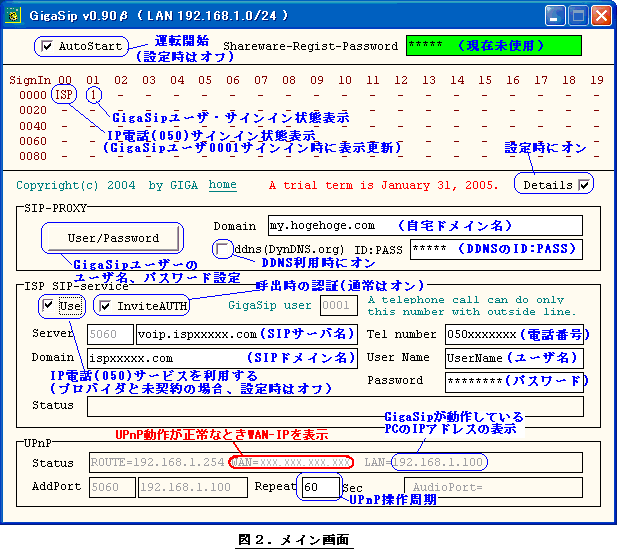The width and height of the screenshot is (617, 558).
Task: Click the SignIn column header 19
Action: click(x=597, y=80)
